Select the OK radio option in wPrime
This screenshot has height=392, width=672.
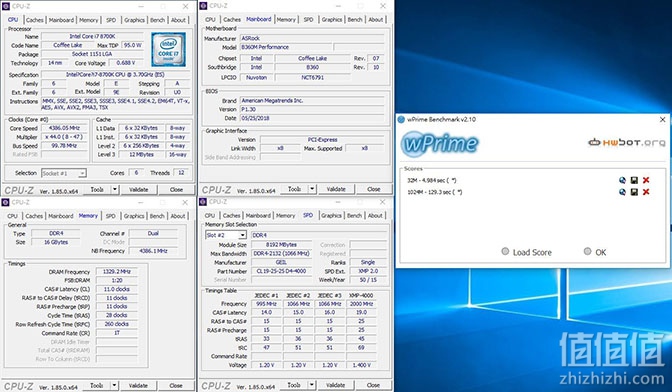click(588, 251)
